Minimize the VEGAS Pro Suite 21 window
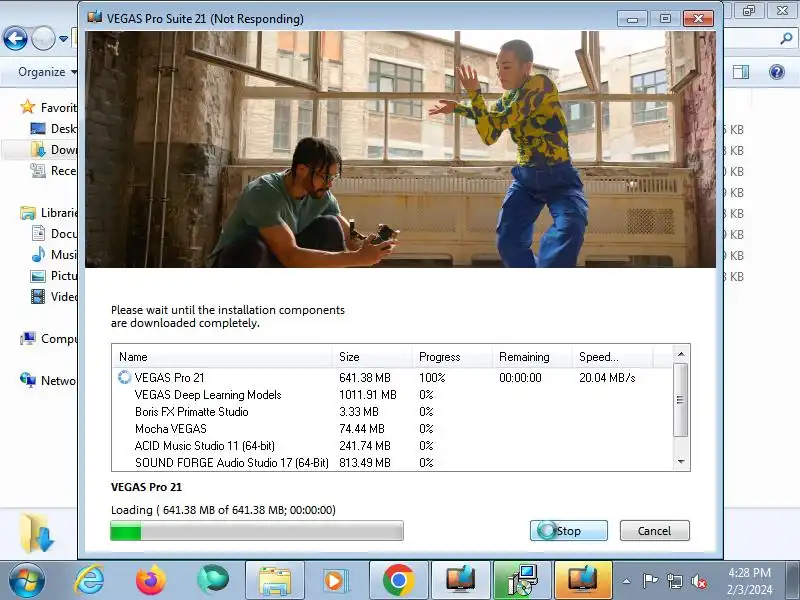Image resolution: width=800 pixels, height=600 pixels. coord(632,18)
